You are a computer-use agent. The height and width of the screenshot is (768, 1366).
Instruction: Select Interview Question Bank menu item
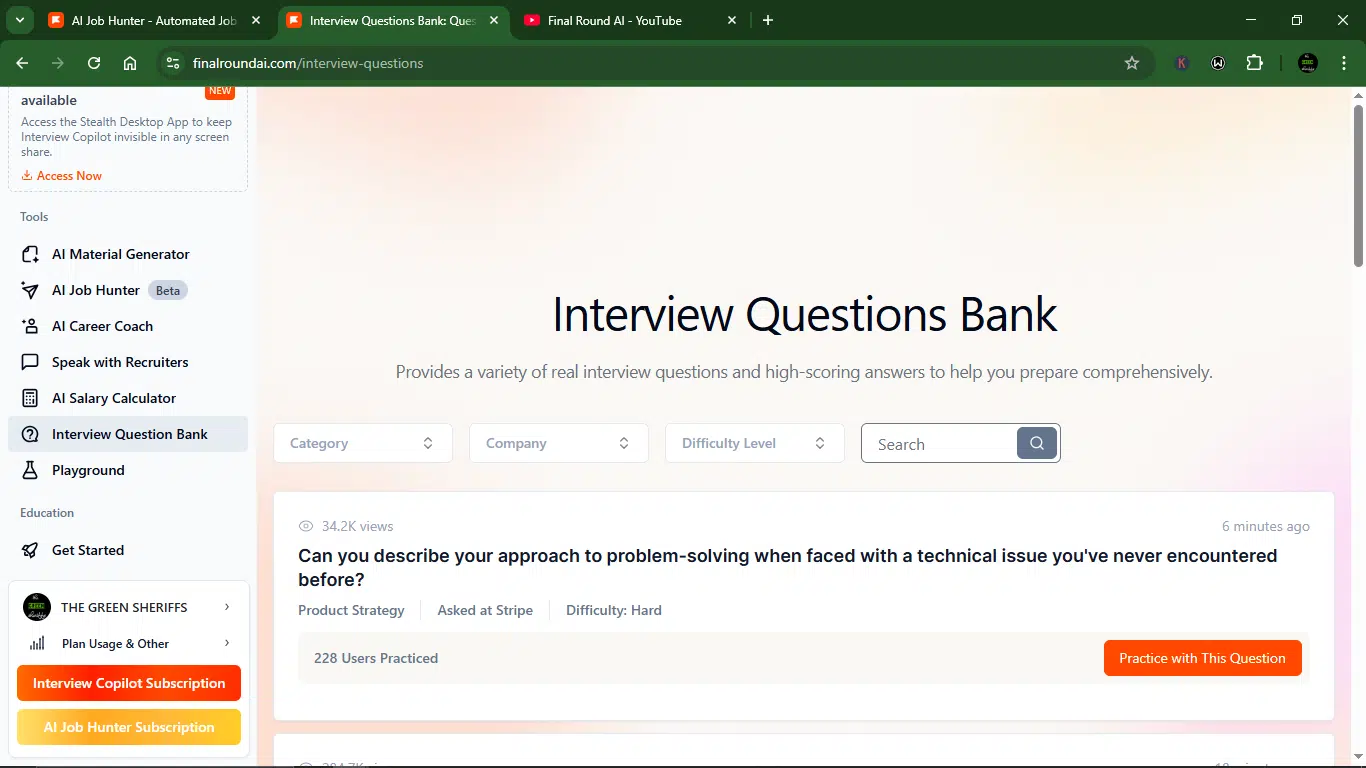click(128, 434)
